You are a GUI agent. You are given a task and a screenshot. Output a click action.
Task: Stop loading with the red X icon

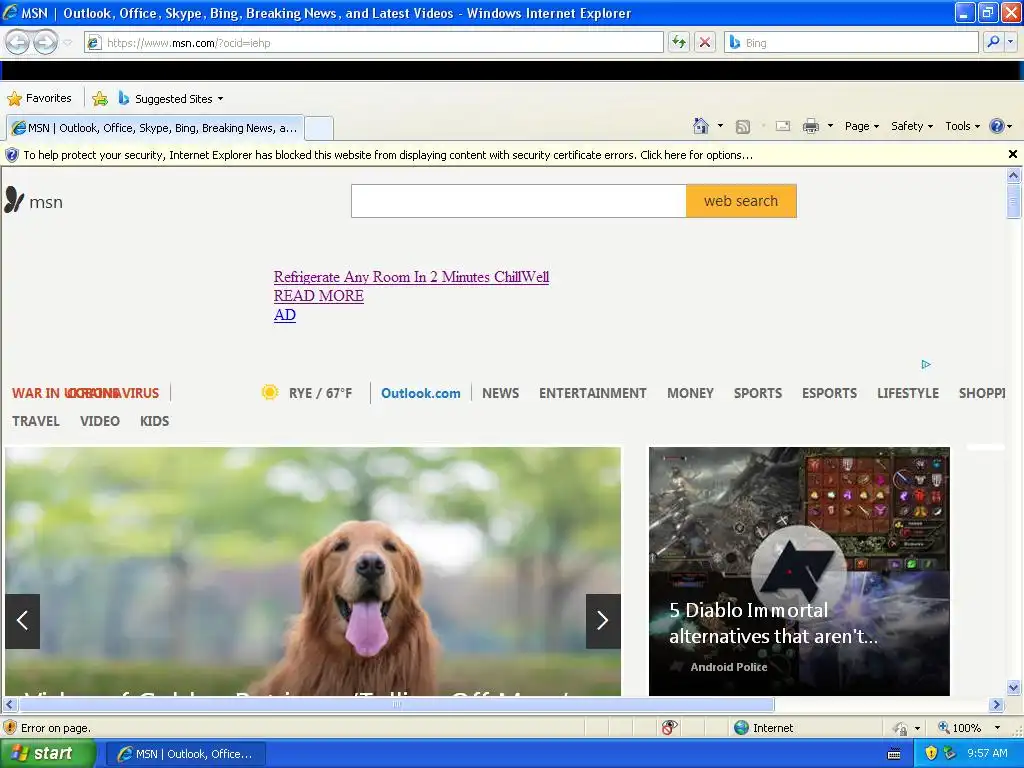click(705, 42)
